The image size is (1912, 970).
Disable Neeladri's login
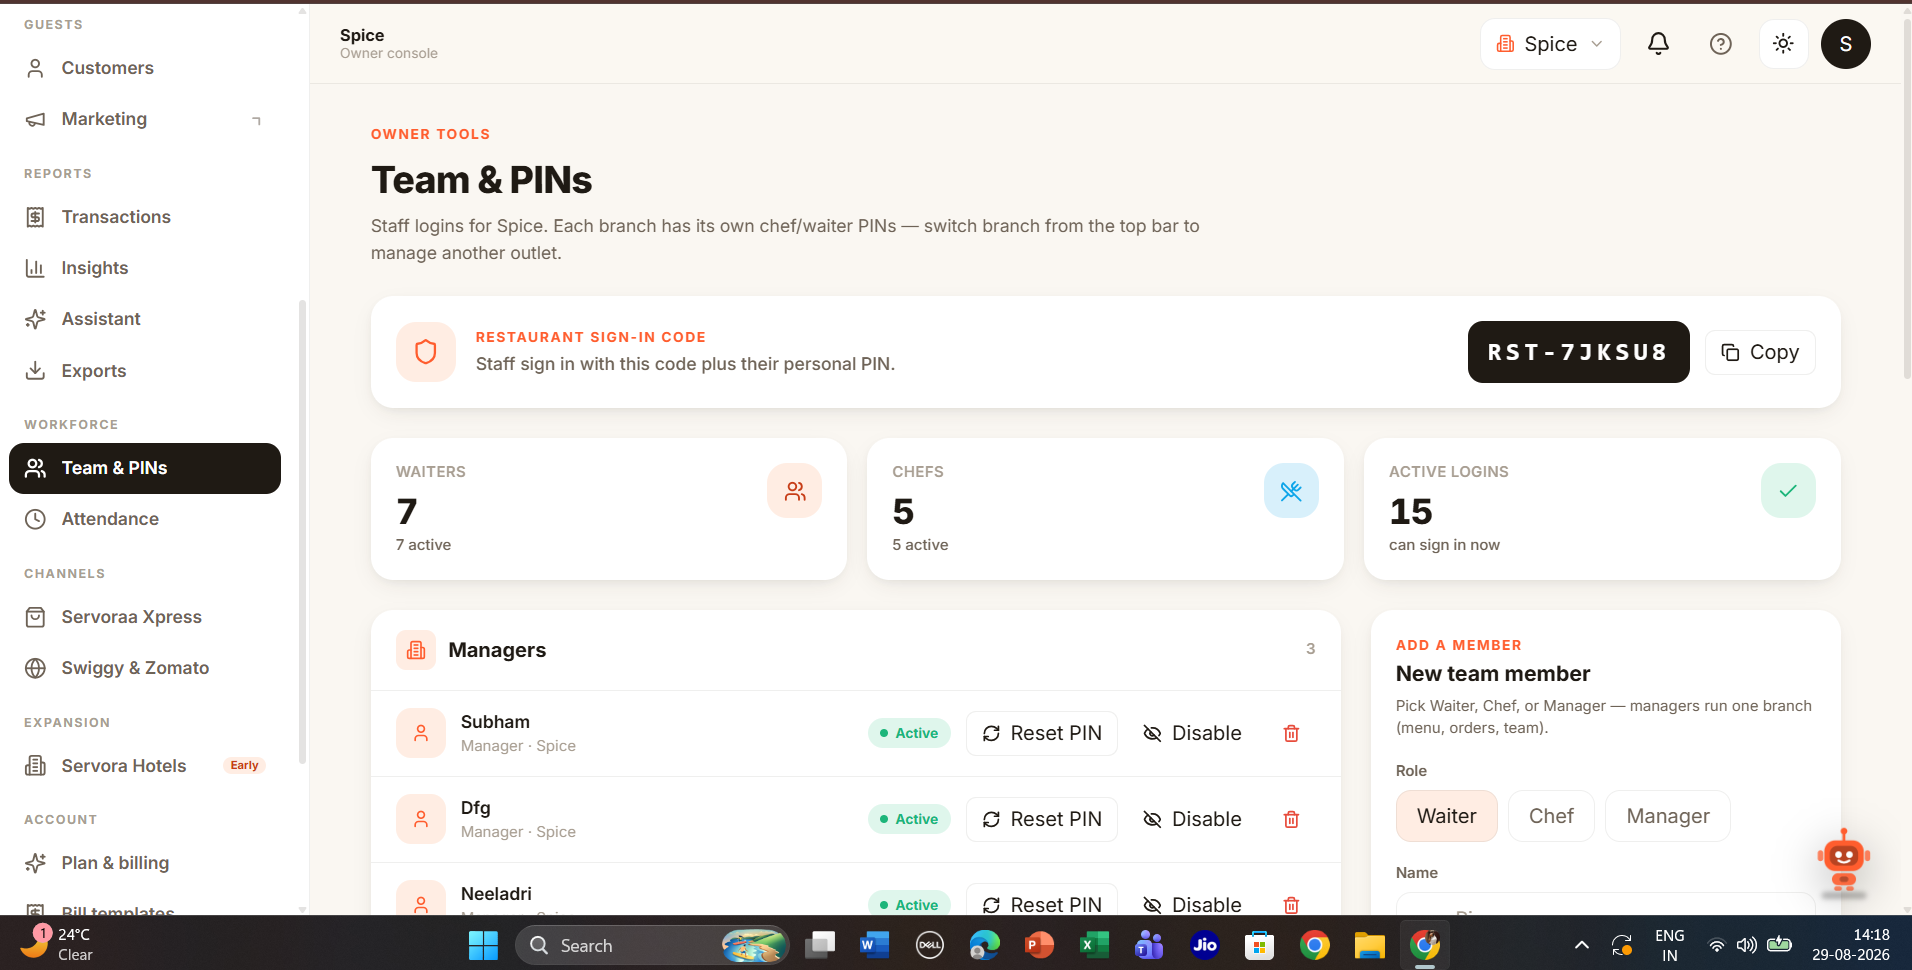1192,903
